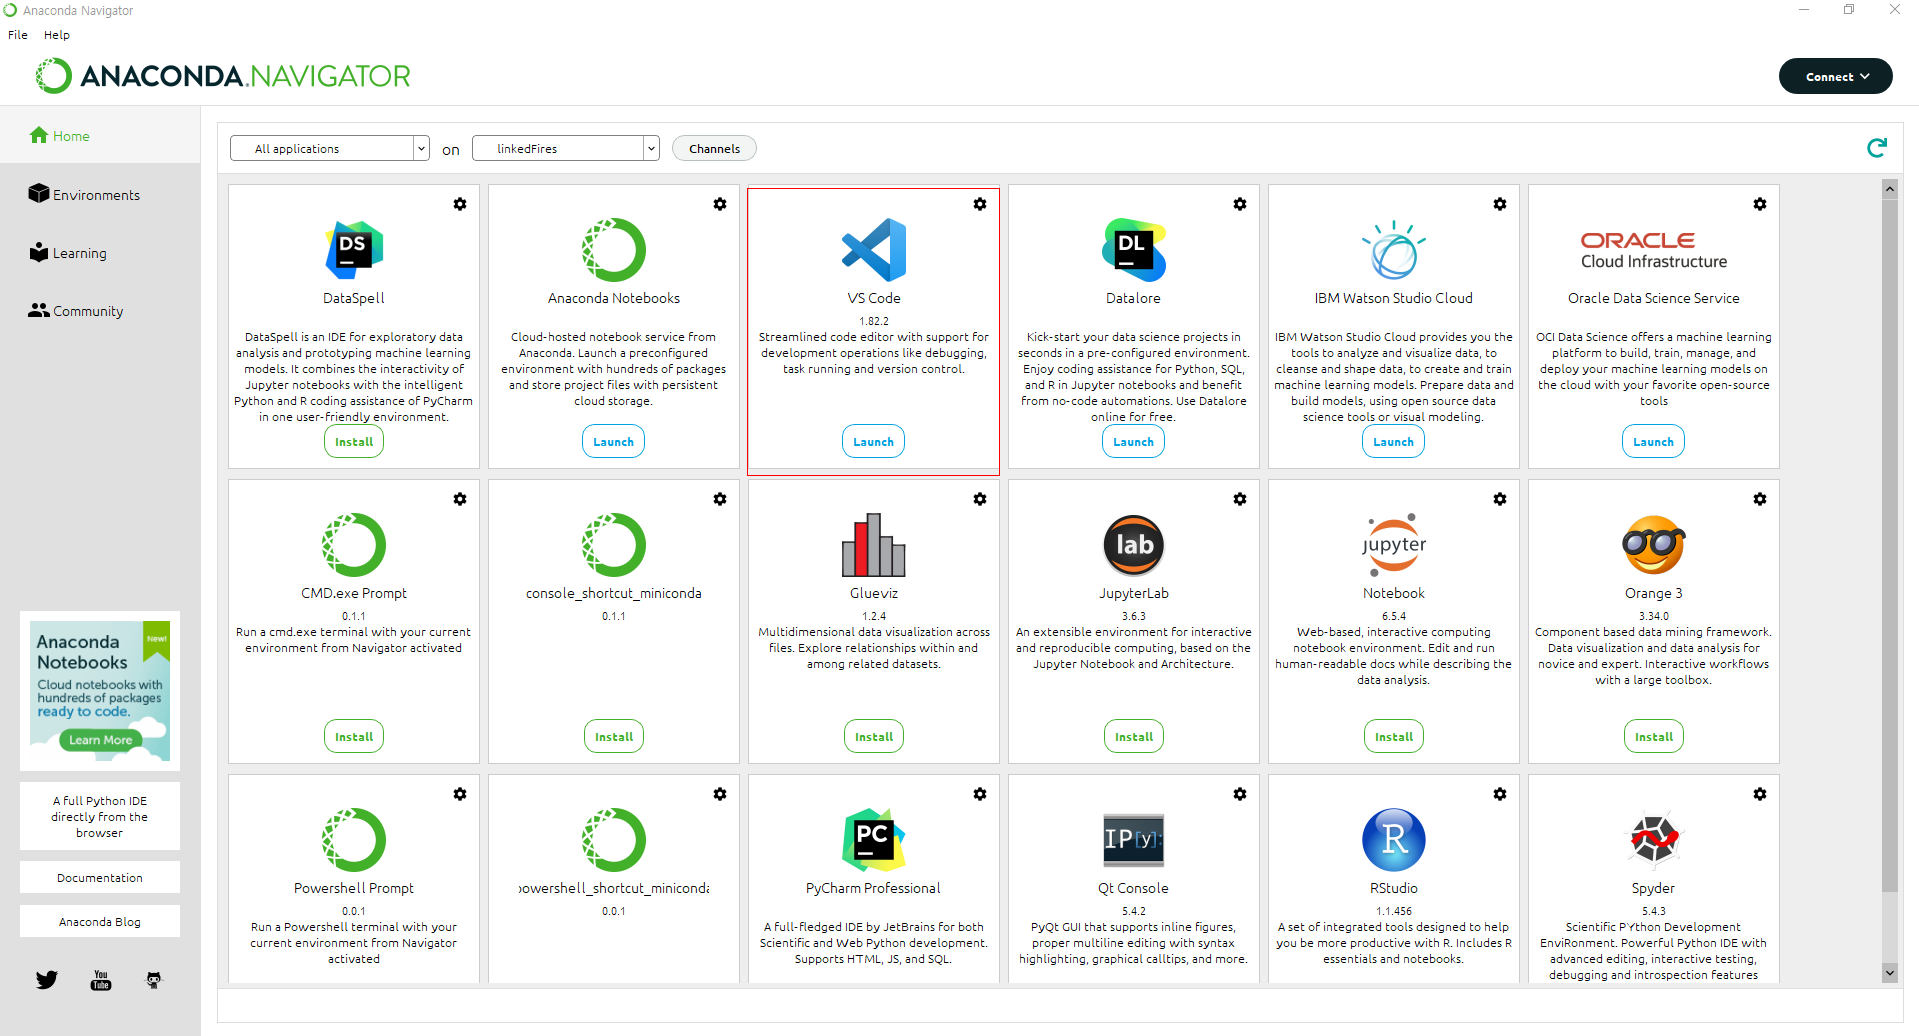This screenshot has width=1919, height=1036.
Task: Launch Anaconda Notebooks
Action: (614, 442)
